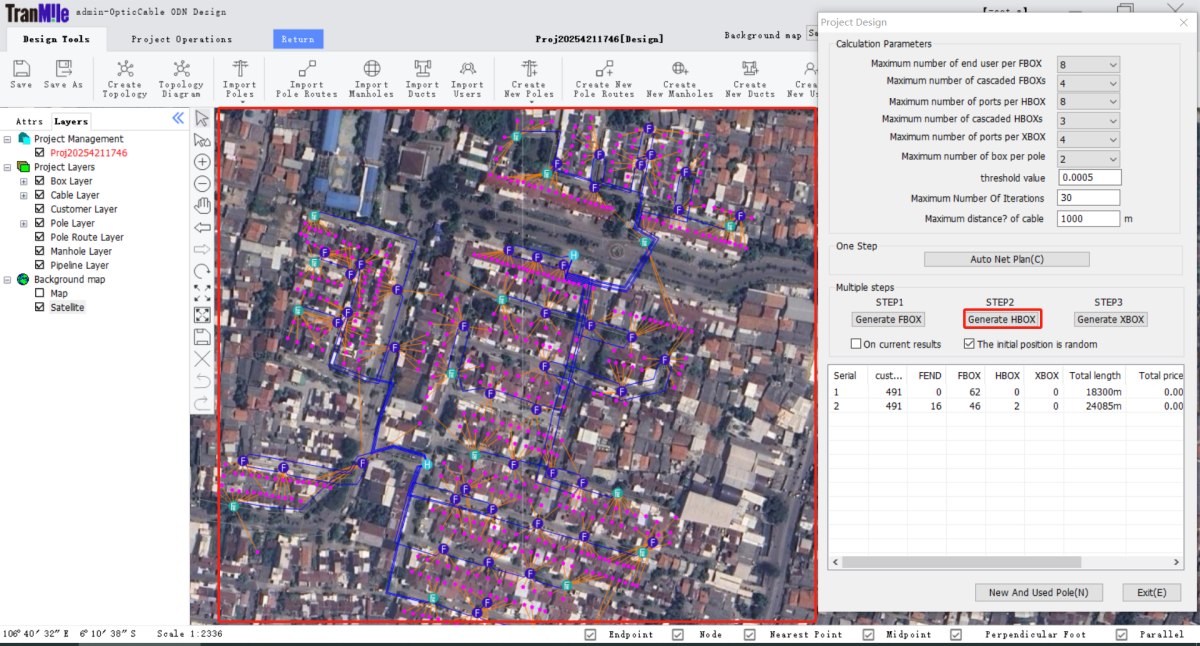Expand the Cable Layer tree node

click(24, 195)
